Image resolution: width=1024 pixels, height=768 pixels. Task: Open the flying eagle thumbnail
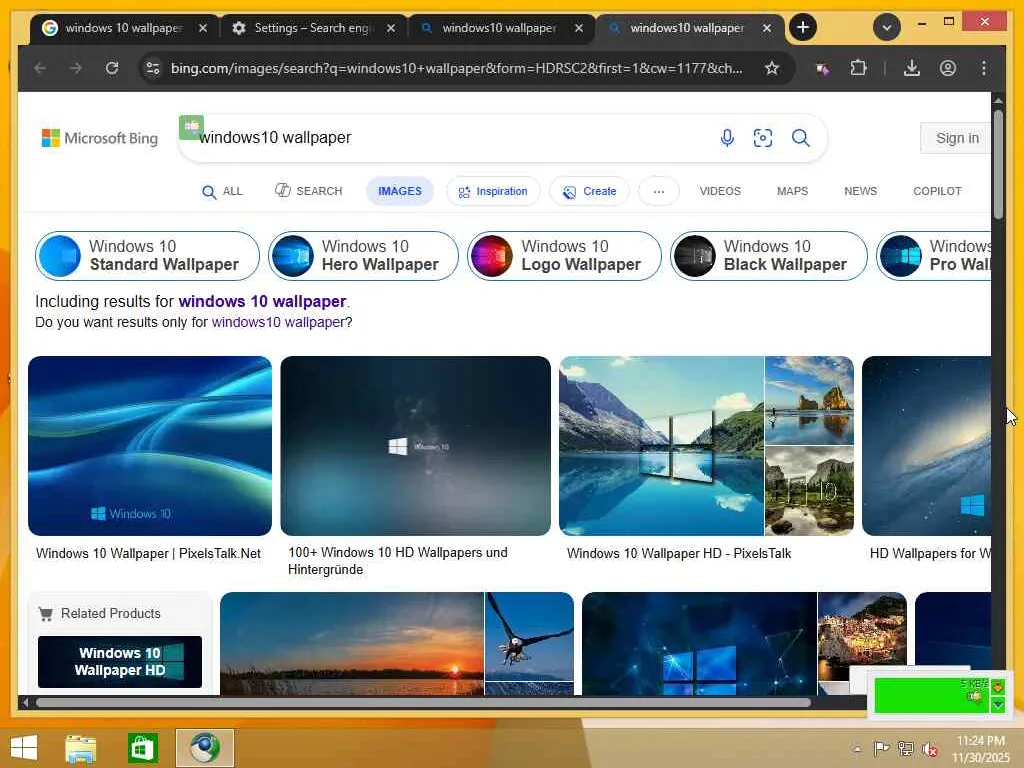point(530,637)
